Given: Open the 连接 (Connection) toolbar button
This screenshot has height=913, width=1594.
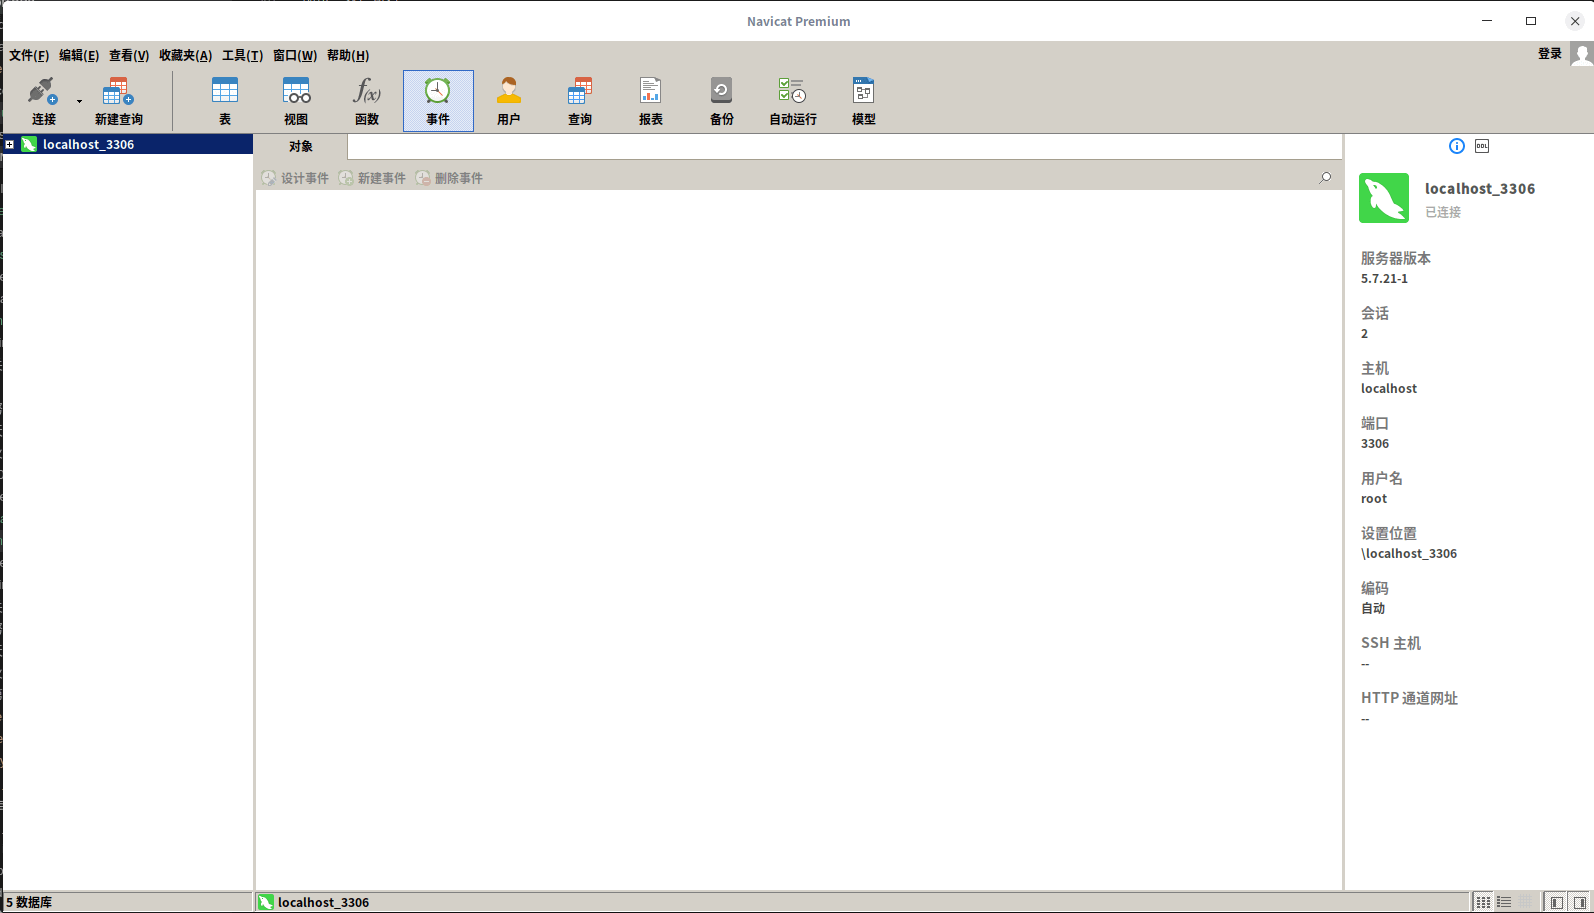Looking at the screenshot, I should (x=43, y=101).
